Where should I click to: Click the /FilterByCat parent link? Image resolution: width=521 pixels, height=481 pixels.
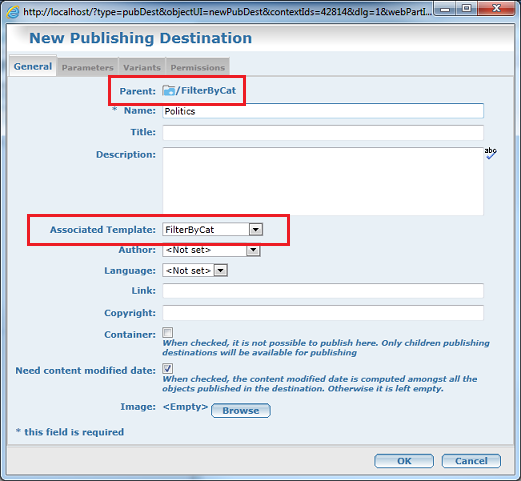[x=206, y=90]
